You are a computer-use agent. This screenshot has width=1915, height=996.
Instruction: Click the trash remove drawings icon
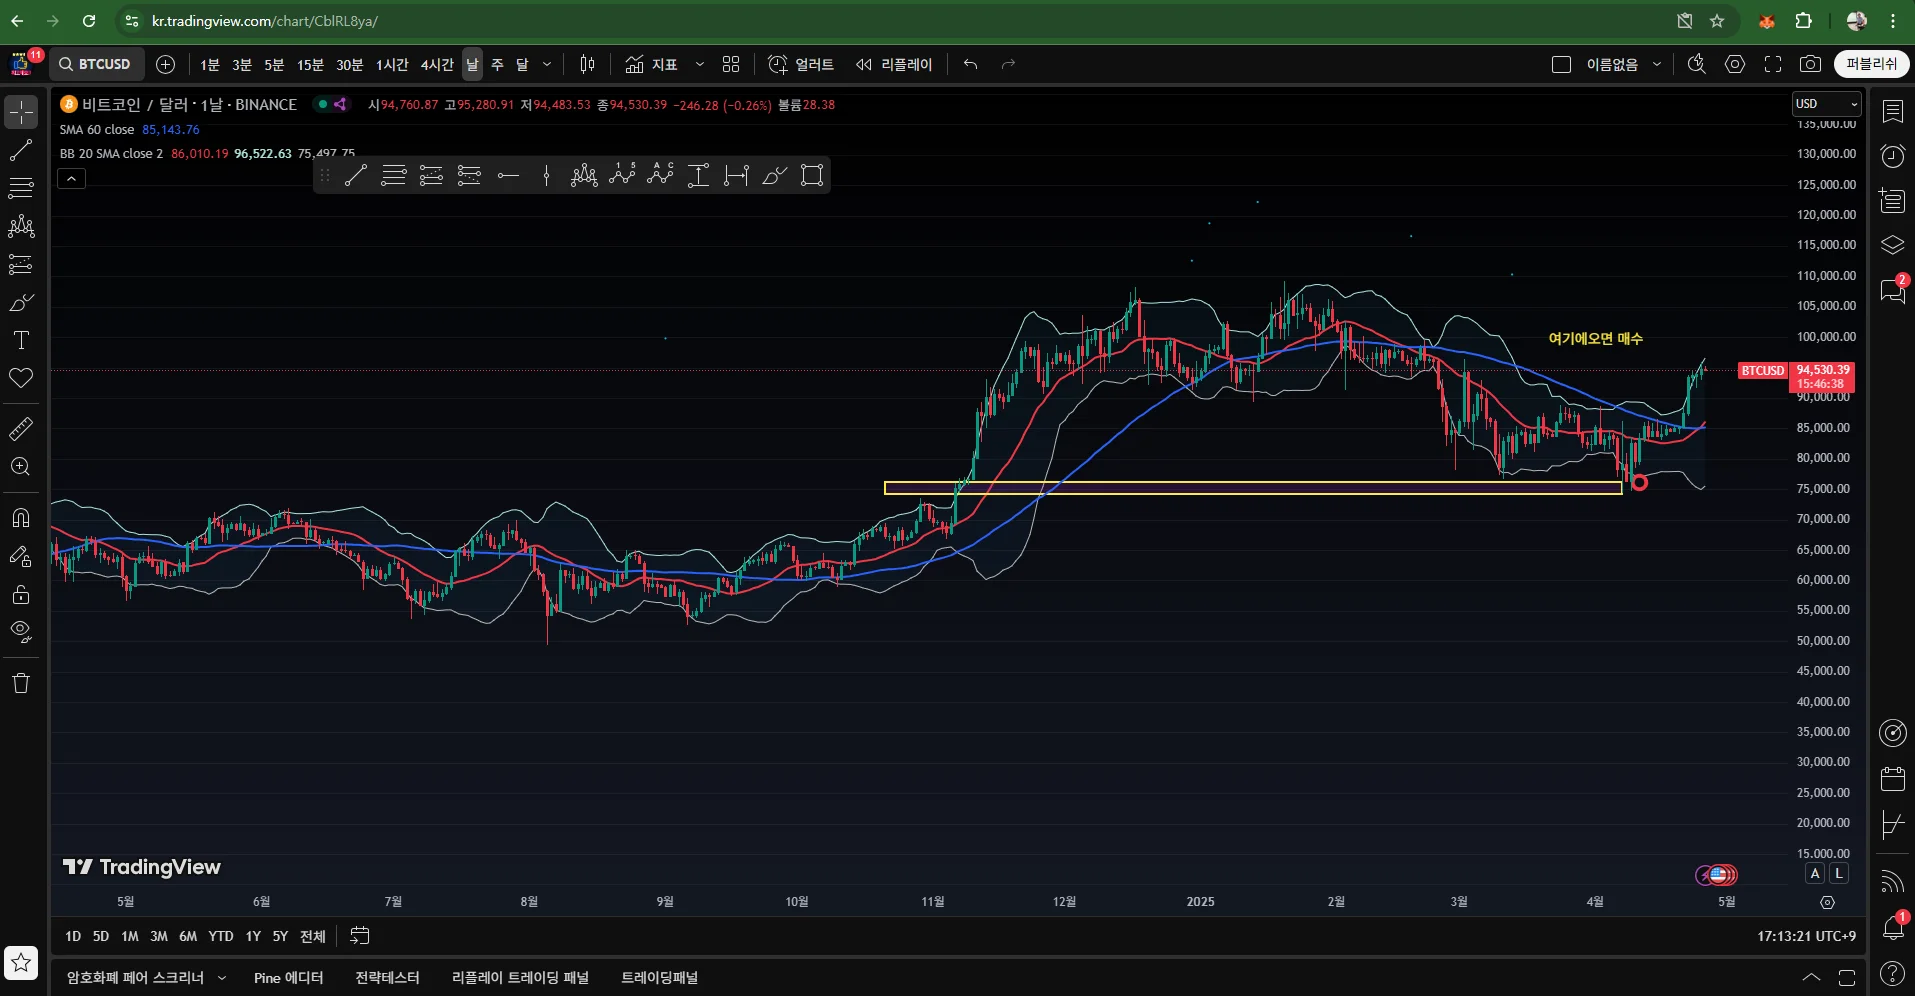click(x=21, y=683)
